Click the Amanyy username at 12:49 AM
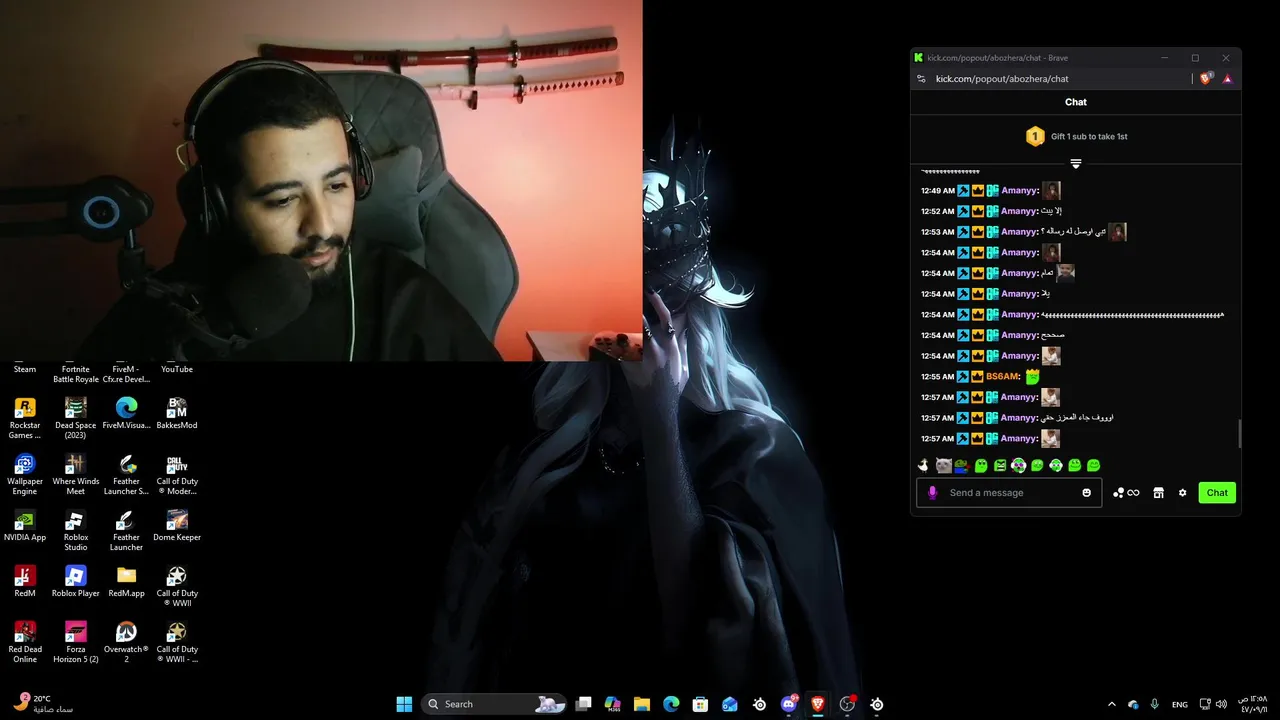This screenshot has width=1280, height=720. click(x=1019, y=190)
